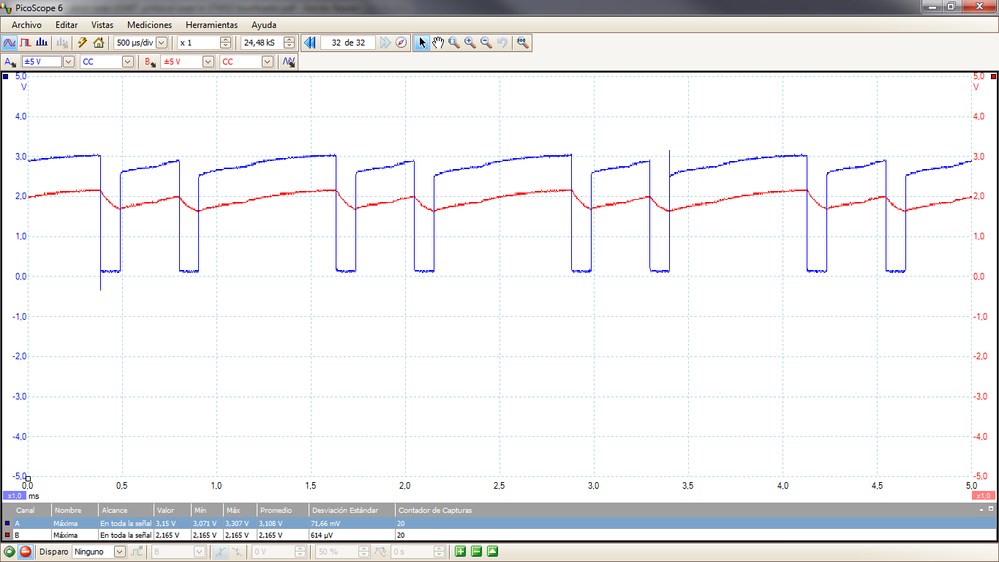Viewport: 999px width, 562px height.
Task: Switch to Scope mode icon
Action: [x=10, y=43]
